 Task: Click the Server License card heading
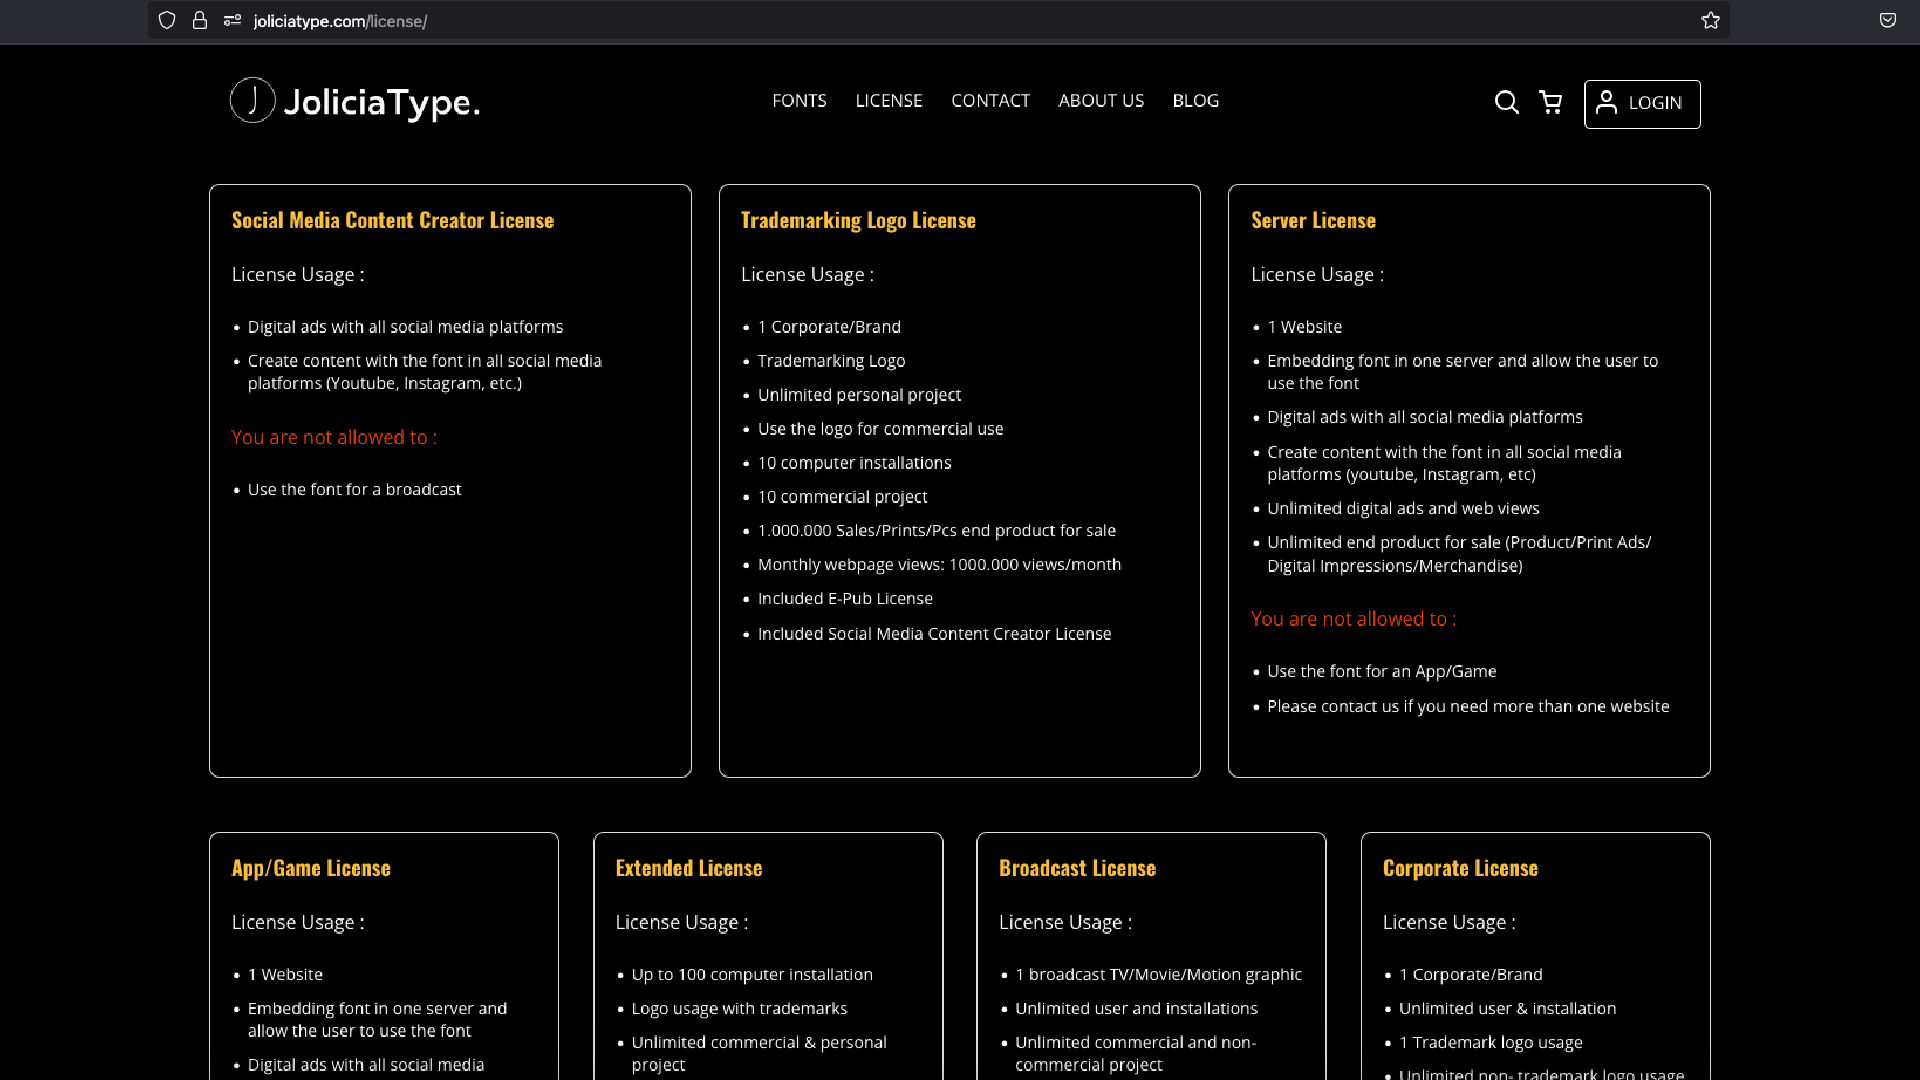[1313, 220]
